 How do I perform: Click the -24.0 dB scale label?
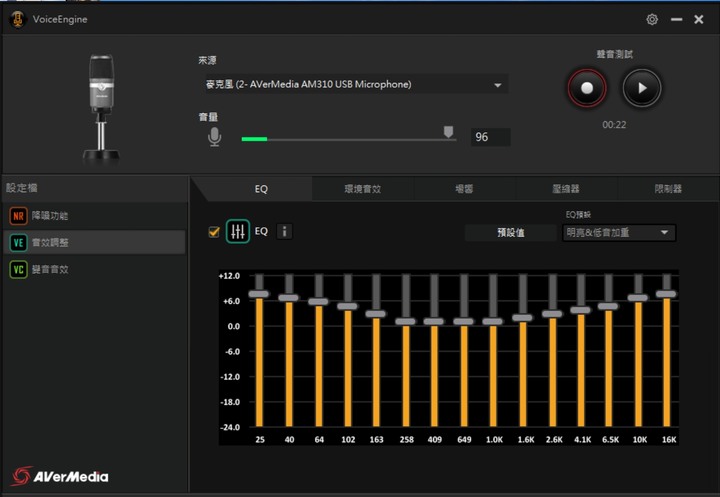click(230, 427)
